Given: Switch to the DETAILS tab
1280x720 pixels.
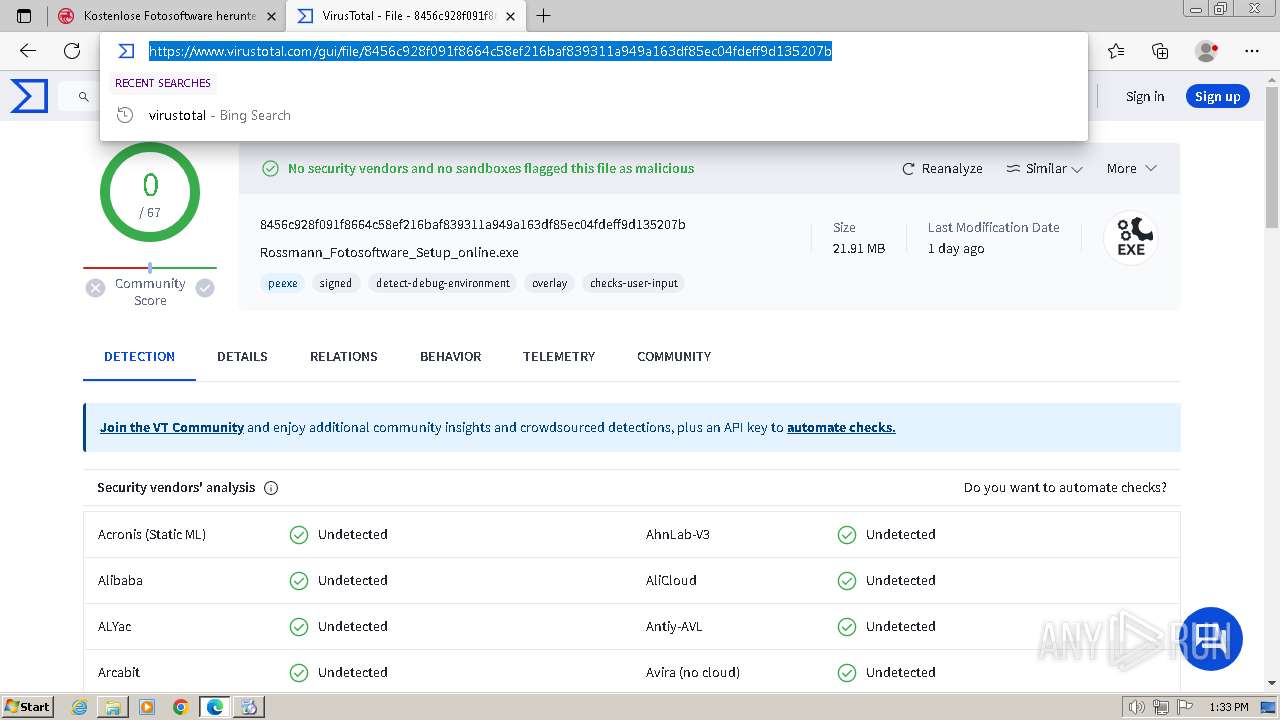Looking at the screenshot, I should (242, 357).
